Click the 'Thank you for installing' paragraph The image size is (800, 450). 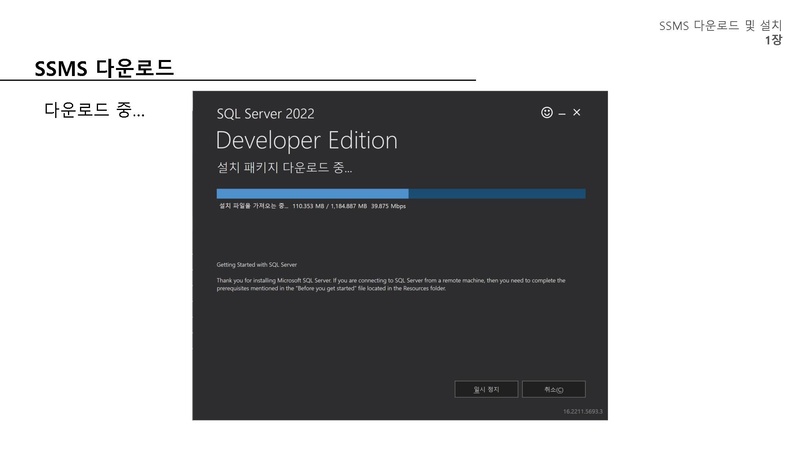click(390, 285)
